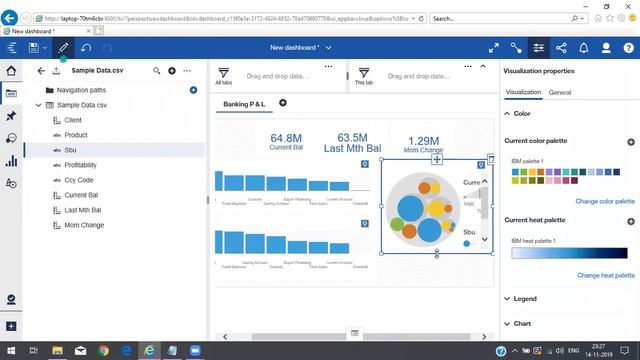Add a new dashboard tab
This screenshot has height=360, width=640.
coord(283,103)
